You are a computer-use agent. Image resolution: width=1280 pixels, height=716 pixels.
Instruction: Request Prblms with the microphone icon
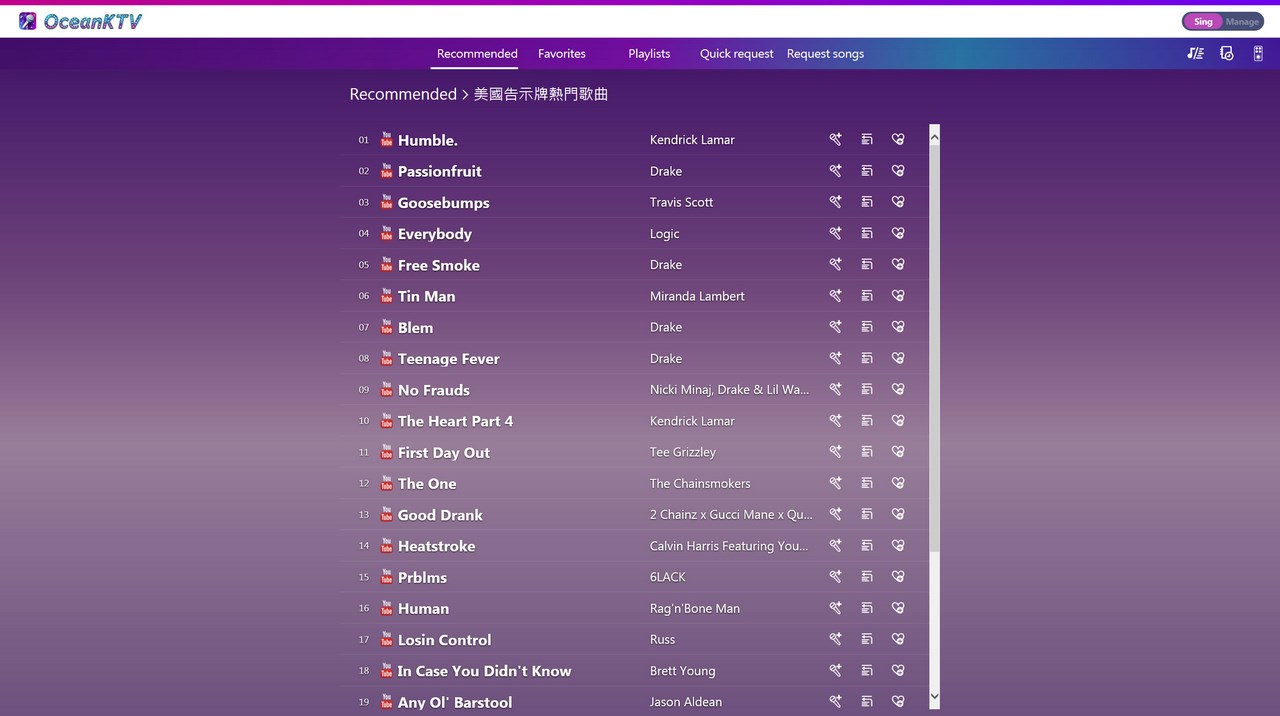pos(836,577)
